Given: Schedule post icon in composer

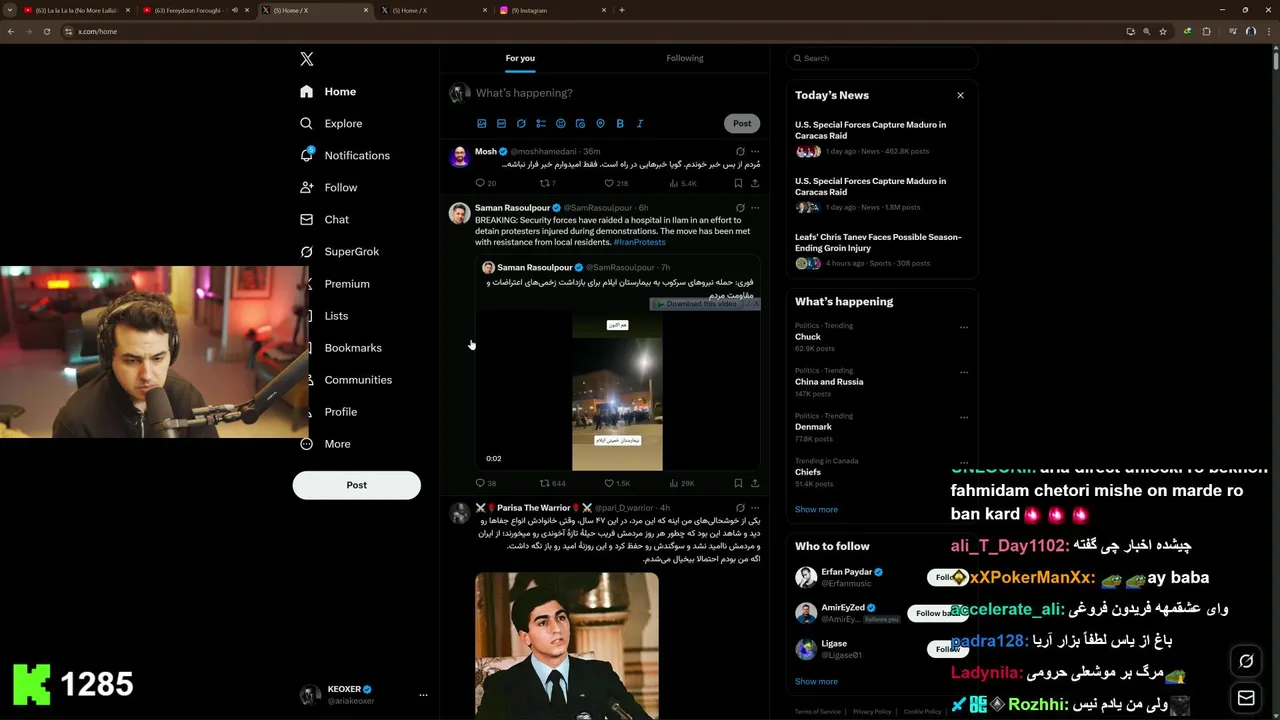Looking at the screenshot, I should [x=580, y=123].
